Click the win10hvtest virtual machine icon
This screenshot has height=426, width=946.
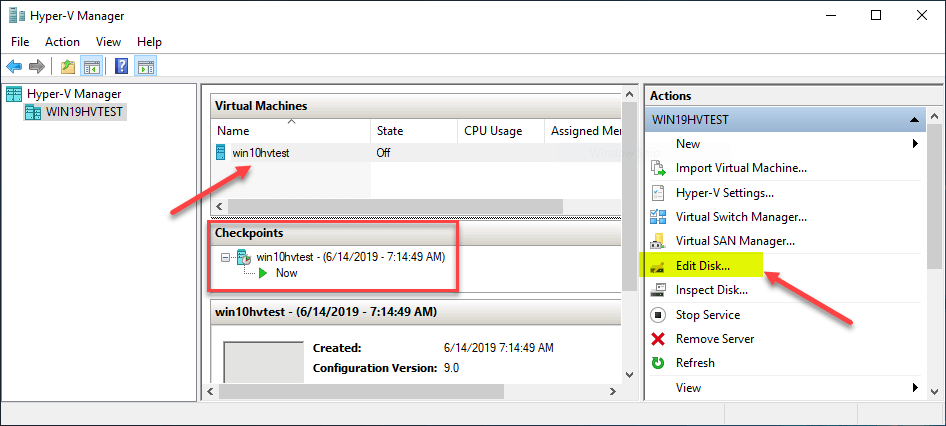click(x=221, y=153)
